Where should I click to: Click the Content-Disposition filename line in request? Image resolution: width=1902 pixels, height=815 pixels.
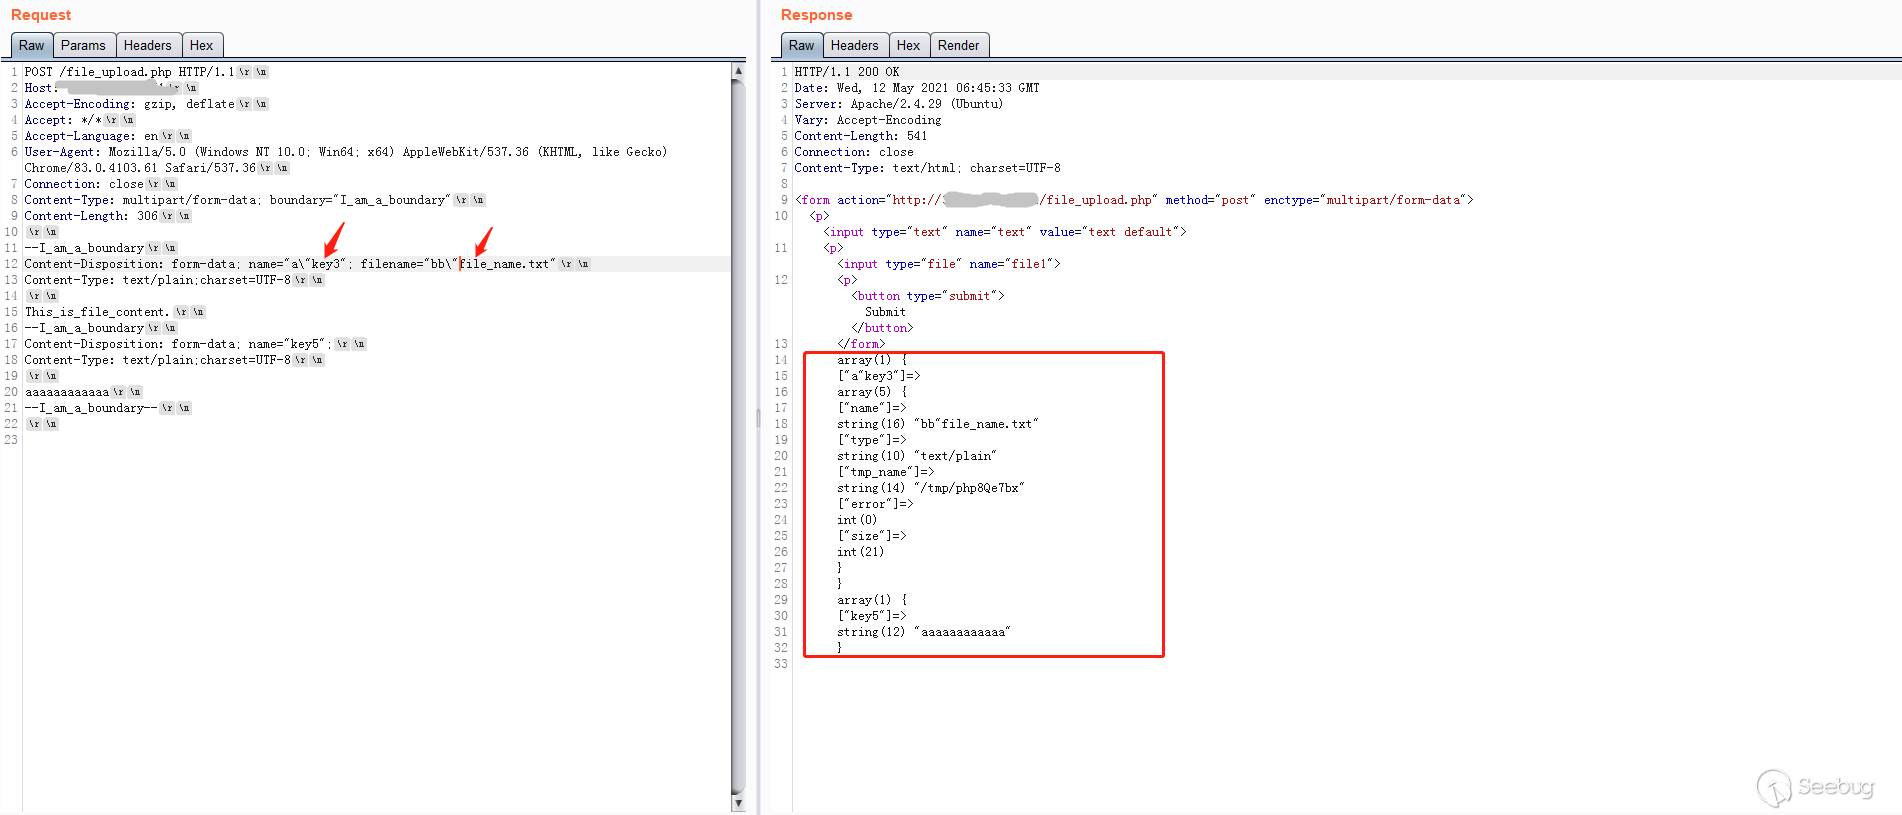point(300,264)
